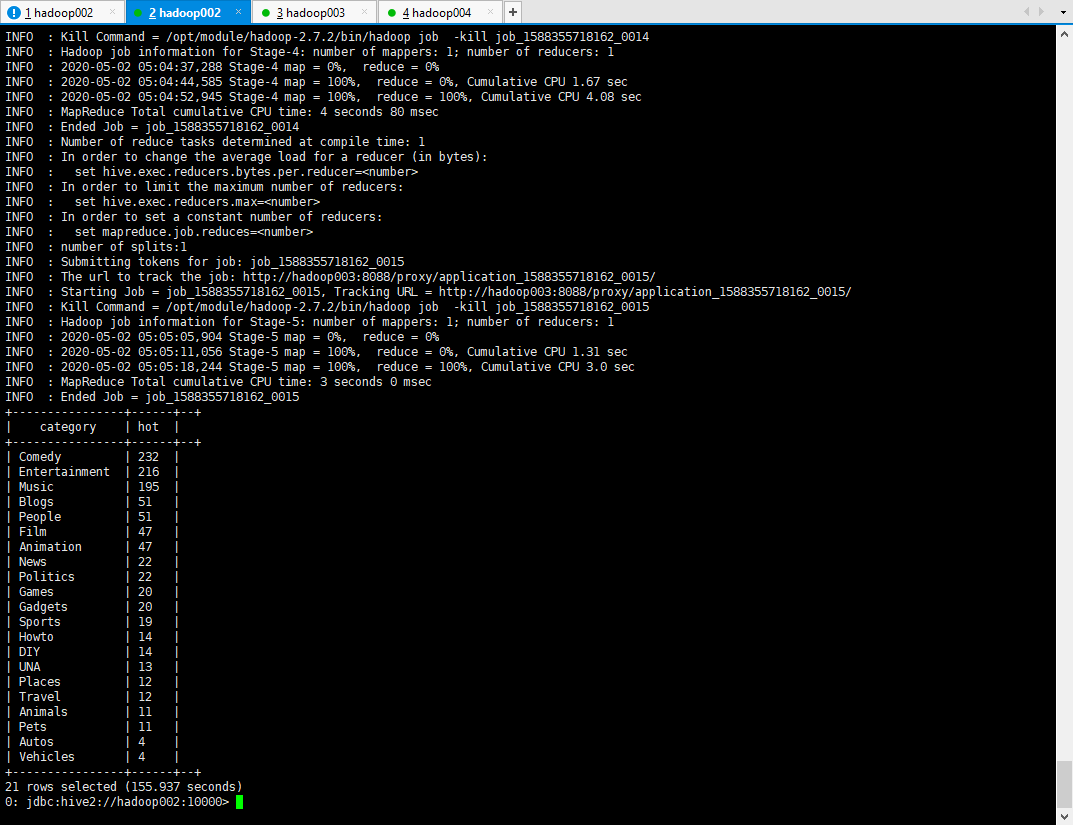Select the 'Vehicles' category cell
Image resolution: width=1073 pixels, height=825 pixels.
(47, 758)
